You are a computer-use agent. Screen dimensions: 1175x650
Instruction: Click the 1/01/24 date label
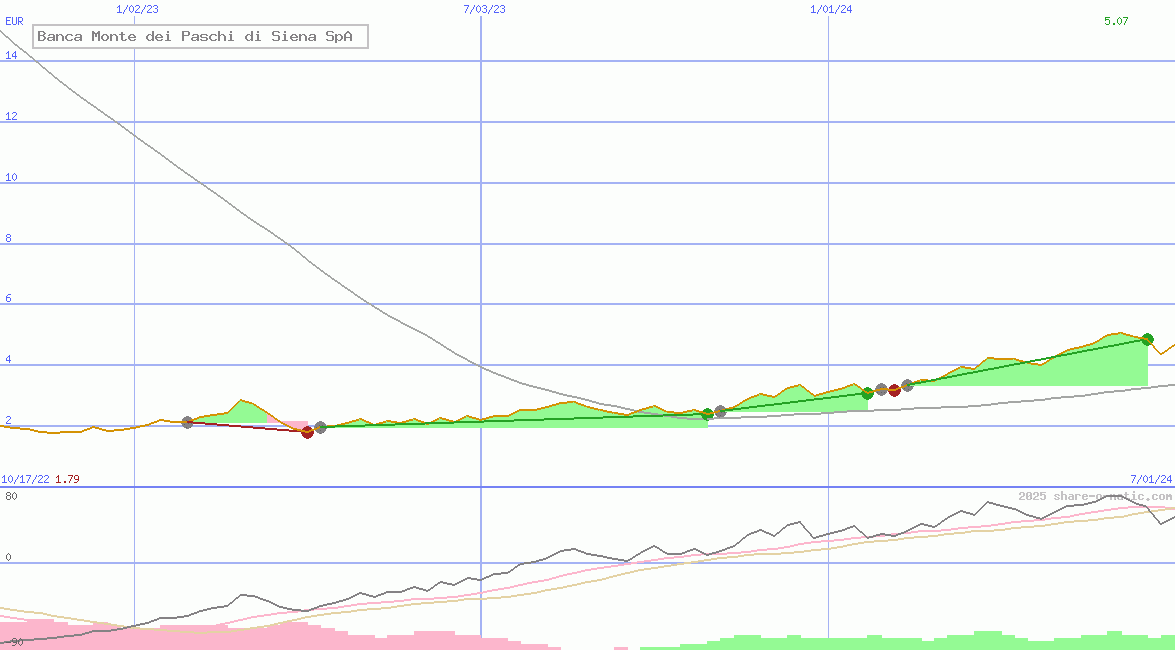(x=831, y=9)
